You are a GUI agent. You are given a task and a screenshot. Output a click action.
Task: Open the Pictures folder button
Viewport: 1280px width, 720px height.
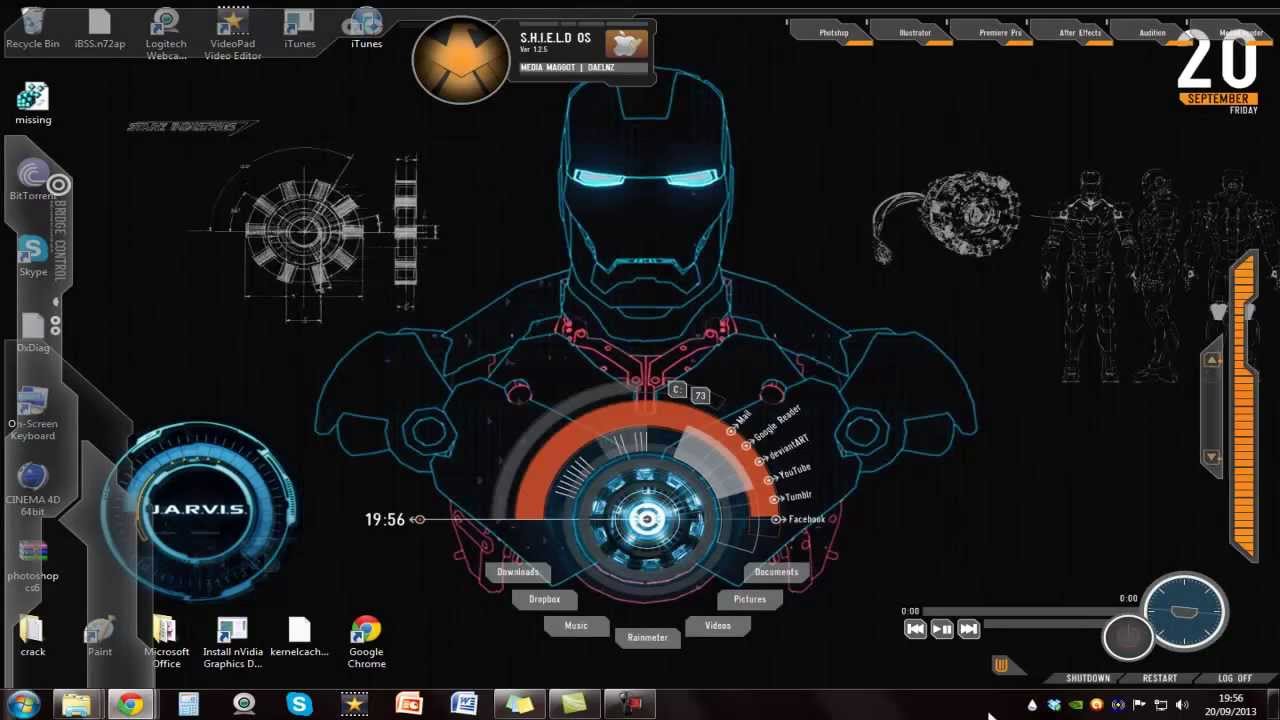[749, 599]
